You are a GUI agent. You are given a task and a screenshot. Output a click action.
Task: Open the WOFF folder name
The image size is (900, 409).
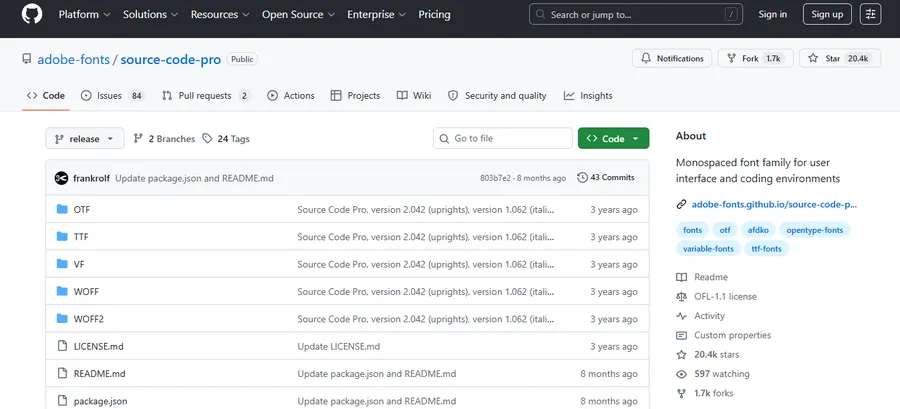86,291
